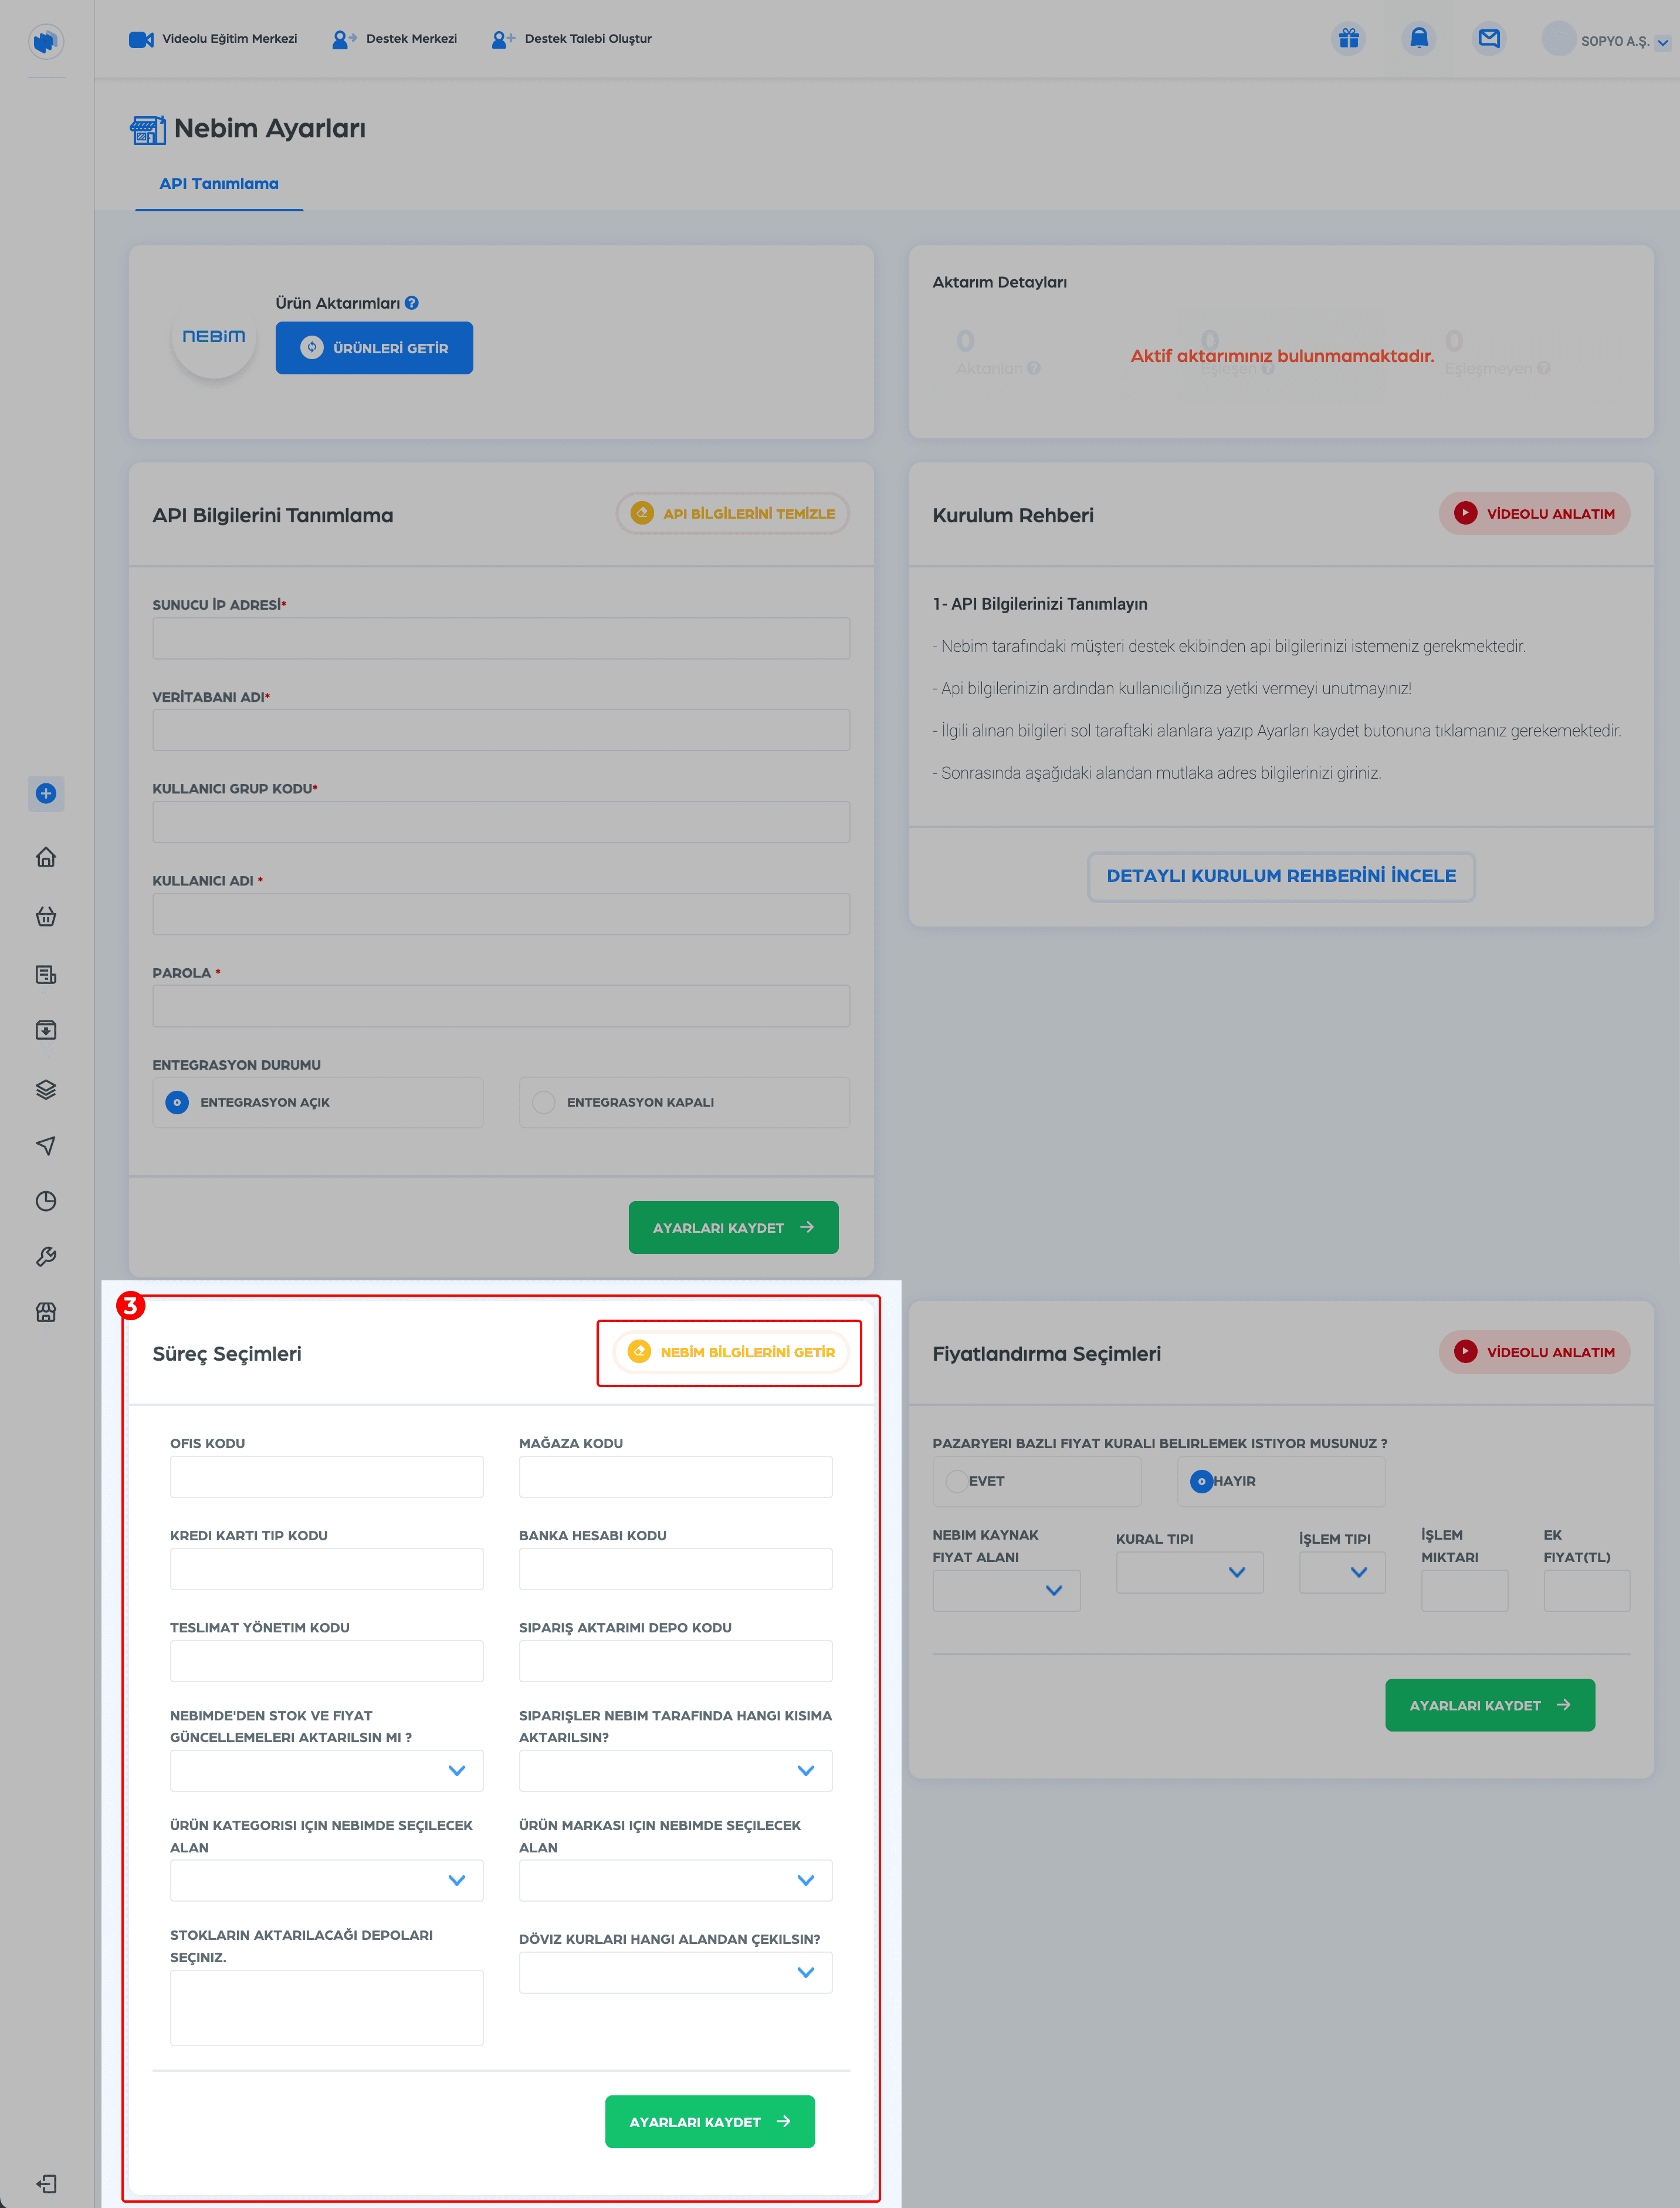Click Nebim Bilgilerini Getir button
Viewport: 1680px width, 2208px height.
coord(730,1352)
